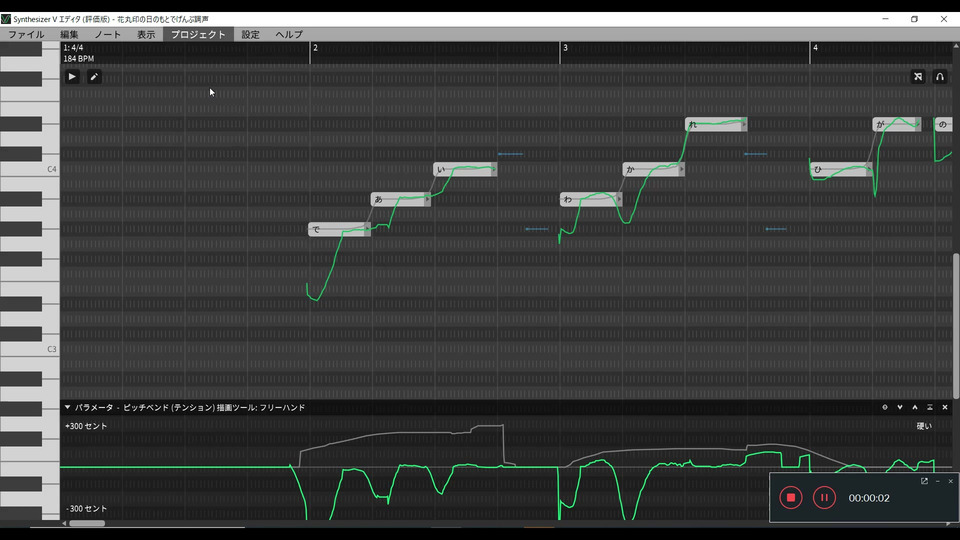The image size is (960, 540).
Task: Pause the screen recording
Action: click(x=824, y=498)
